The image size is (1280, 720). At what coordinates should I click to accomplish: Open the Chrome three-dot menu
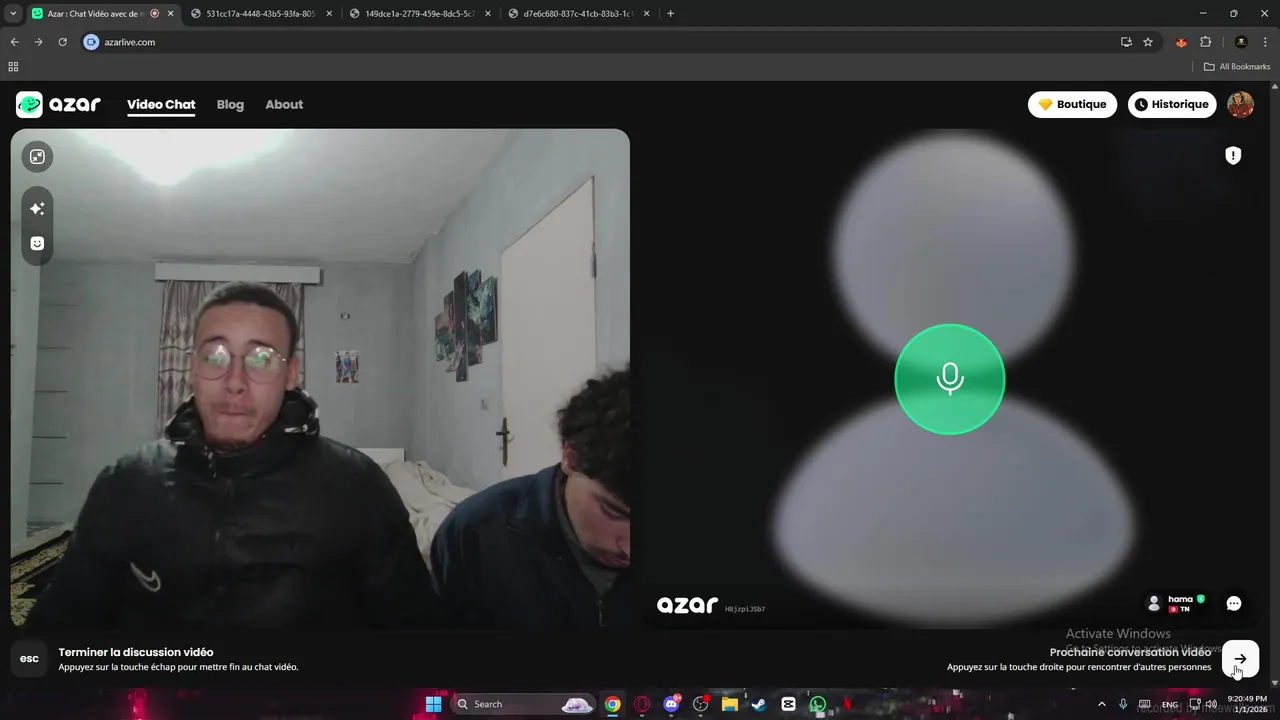1265,42
